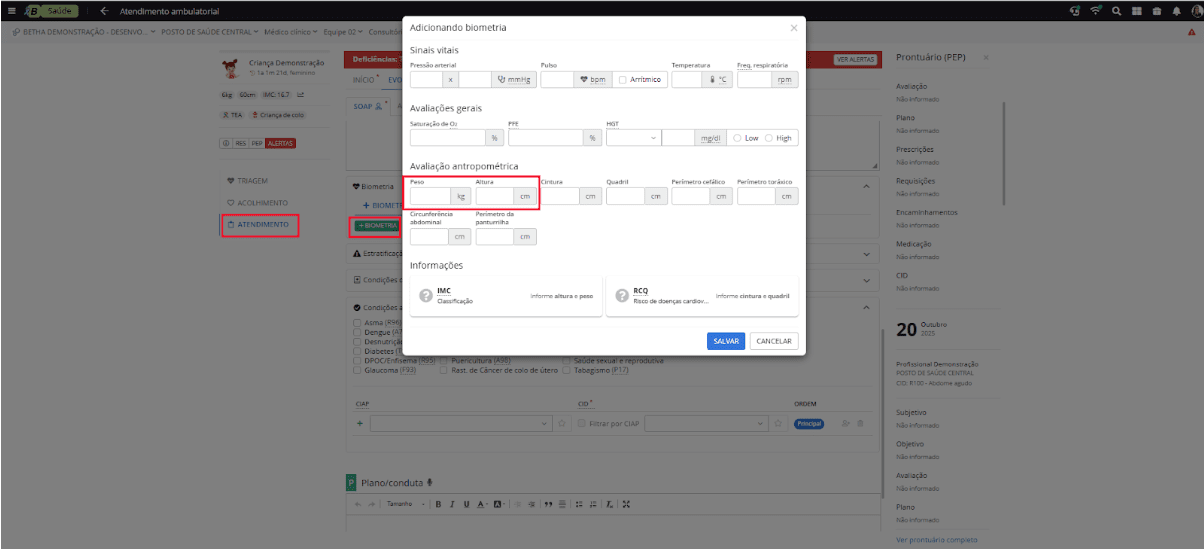
Task: Click the red warning triangle icon
Action: pyautogui.click(x=1191, y=32)
